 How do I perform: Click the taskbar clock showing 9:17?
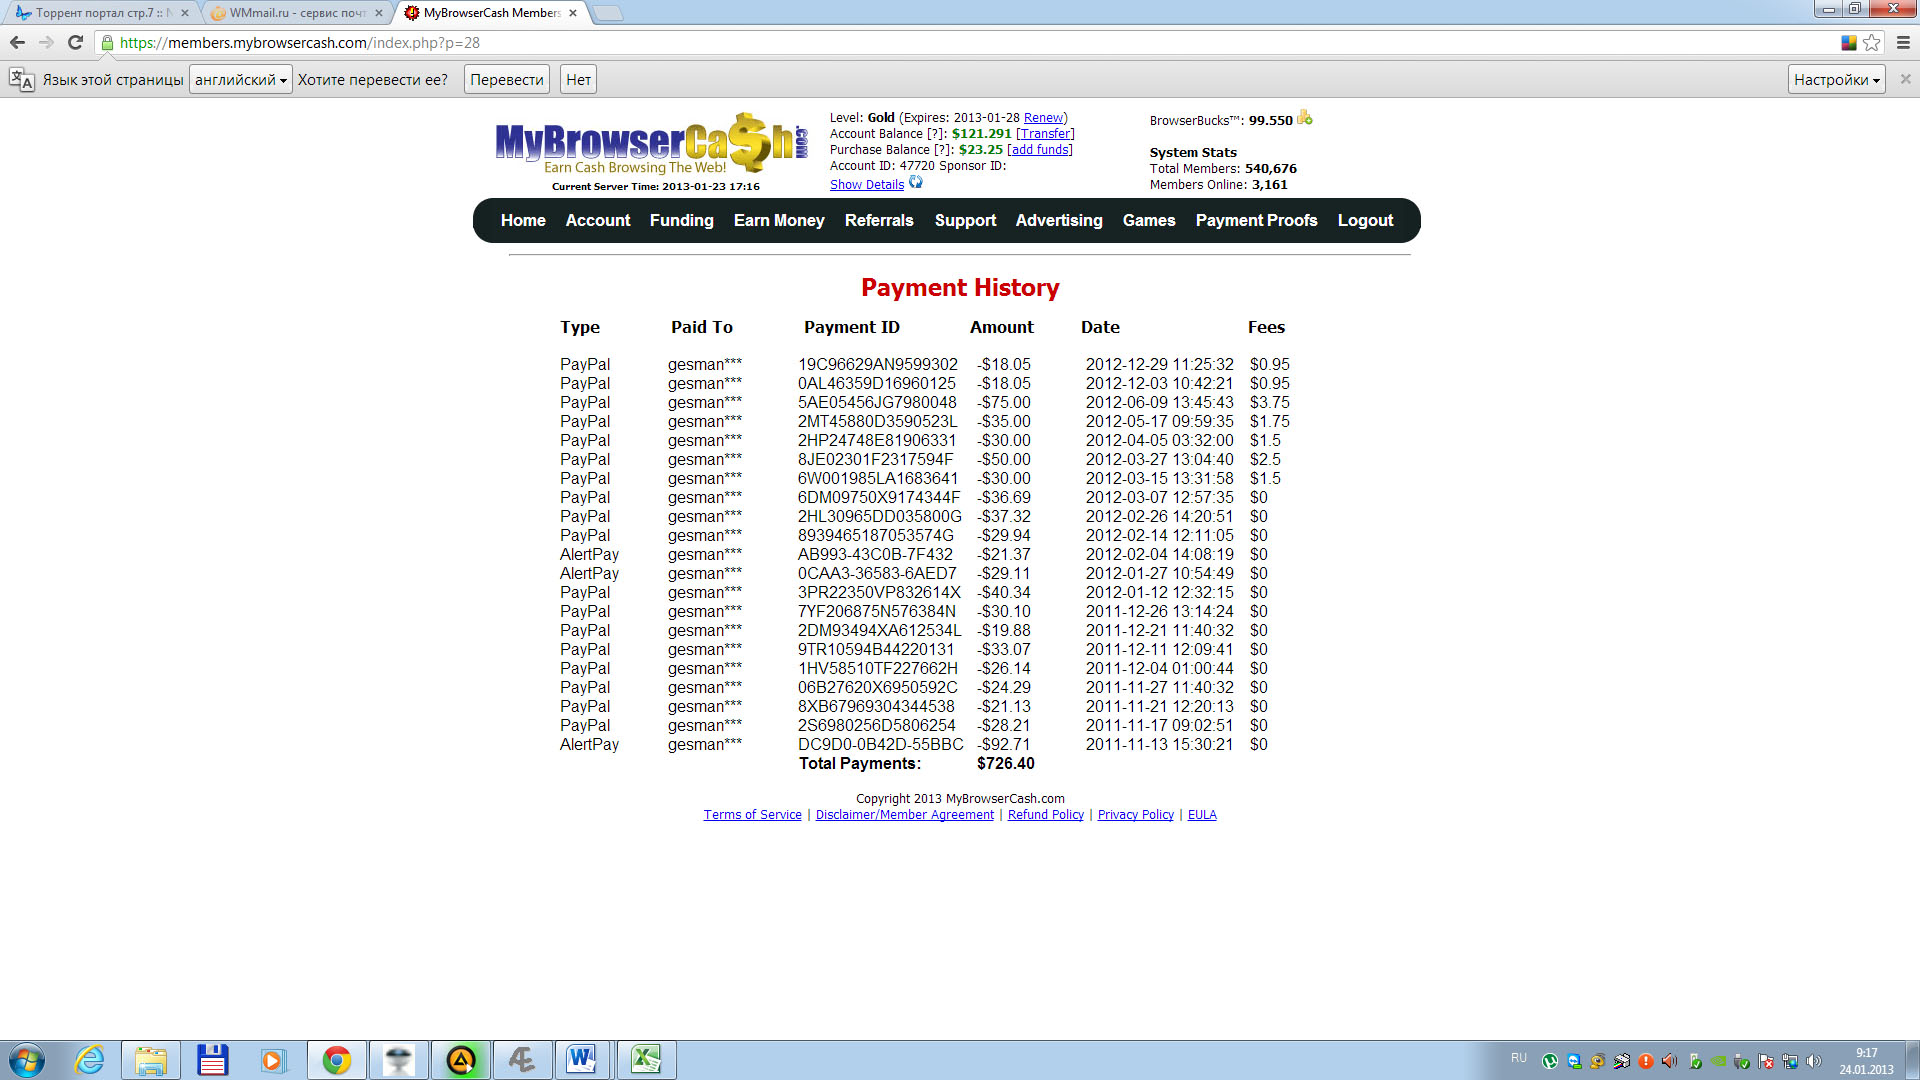[x=1866, y=1061]
